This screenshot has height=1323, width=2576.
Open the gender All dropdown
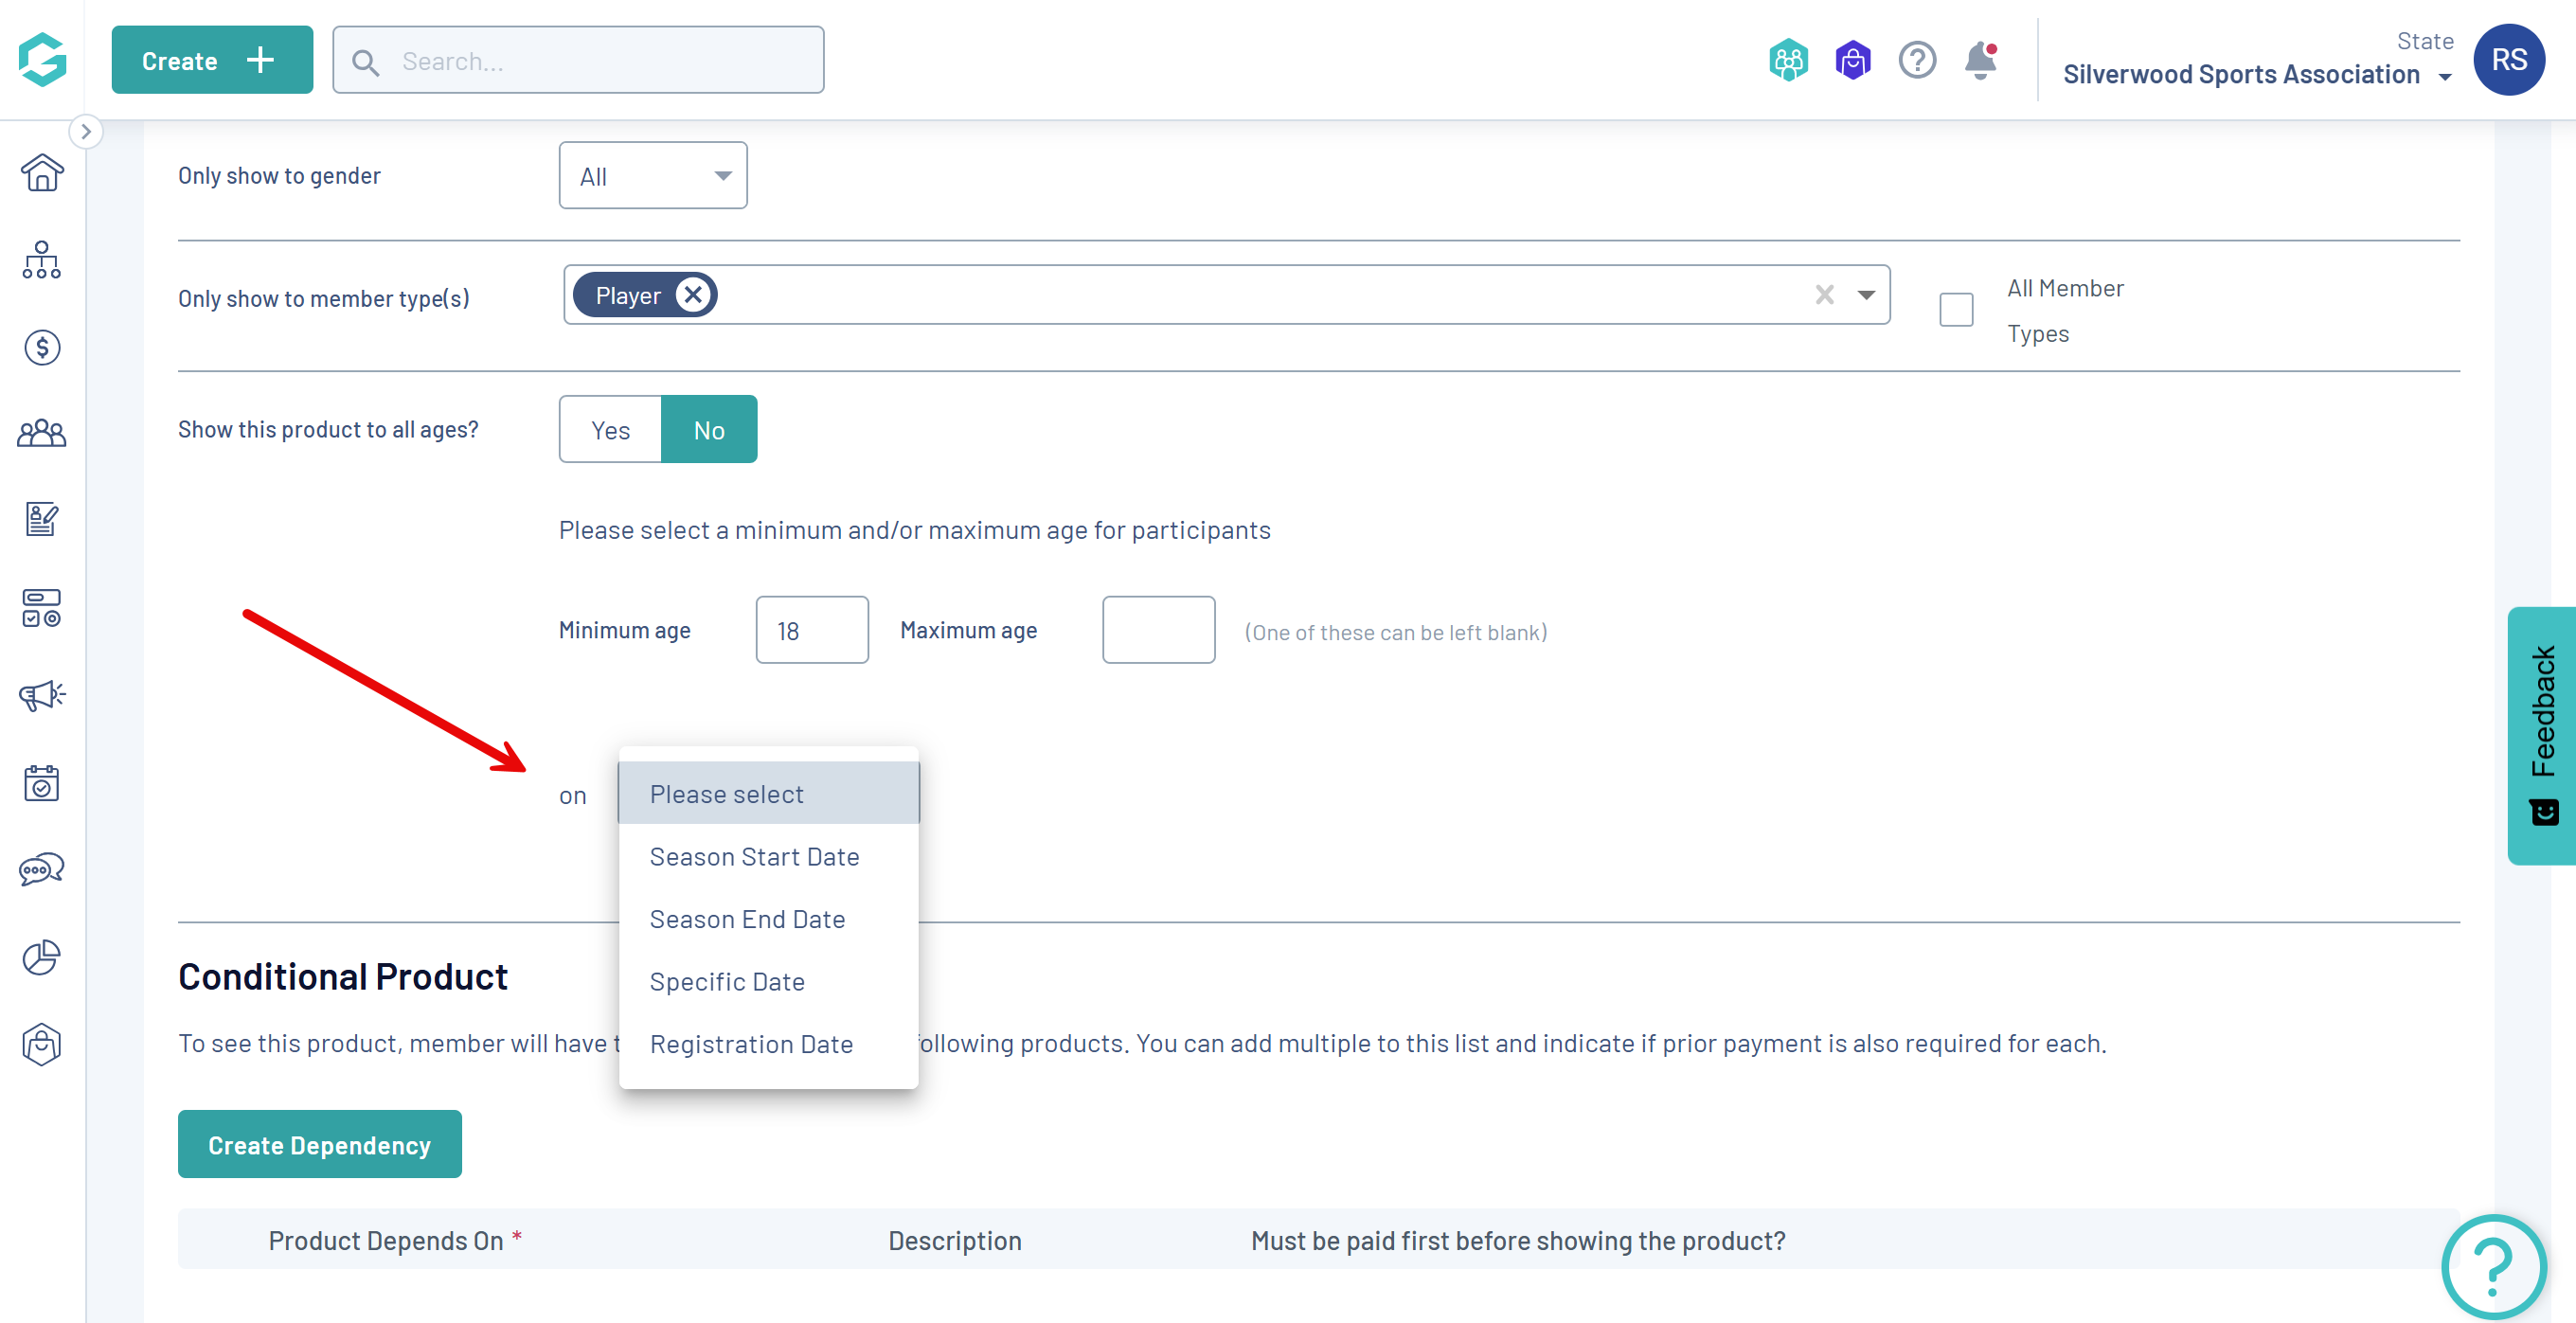coord(653,176)
